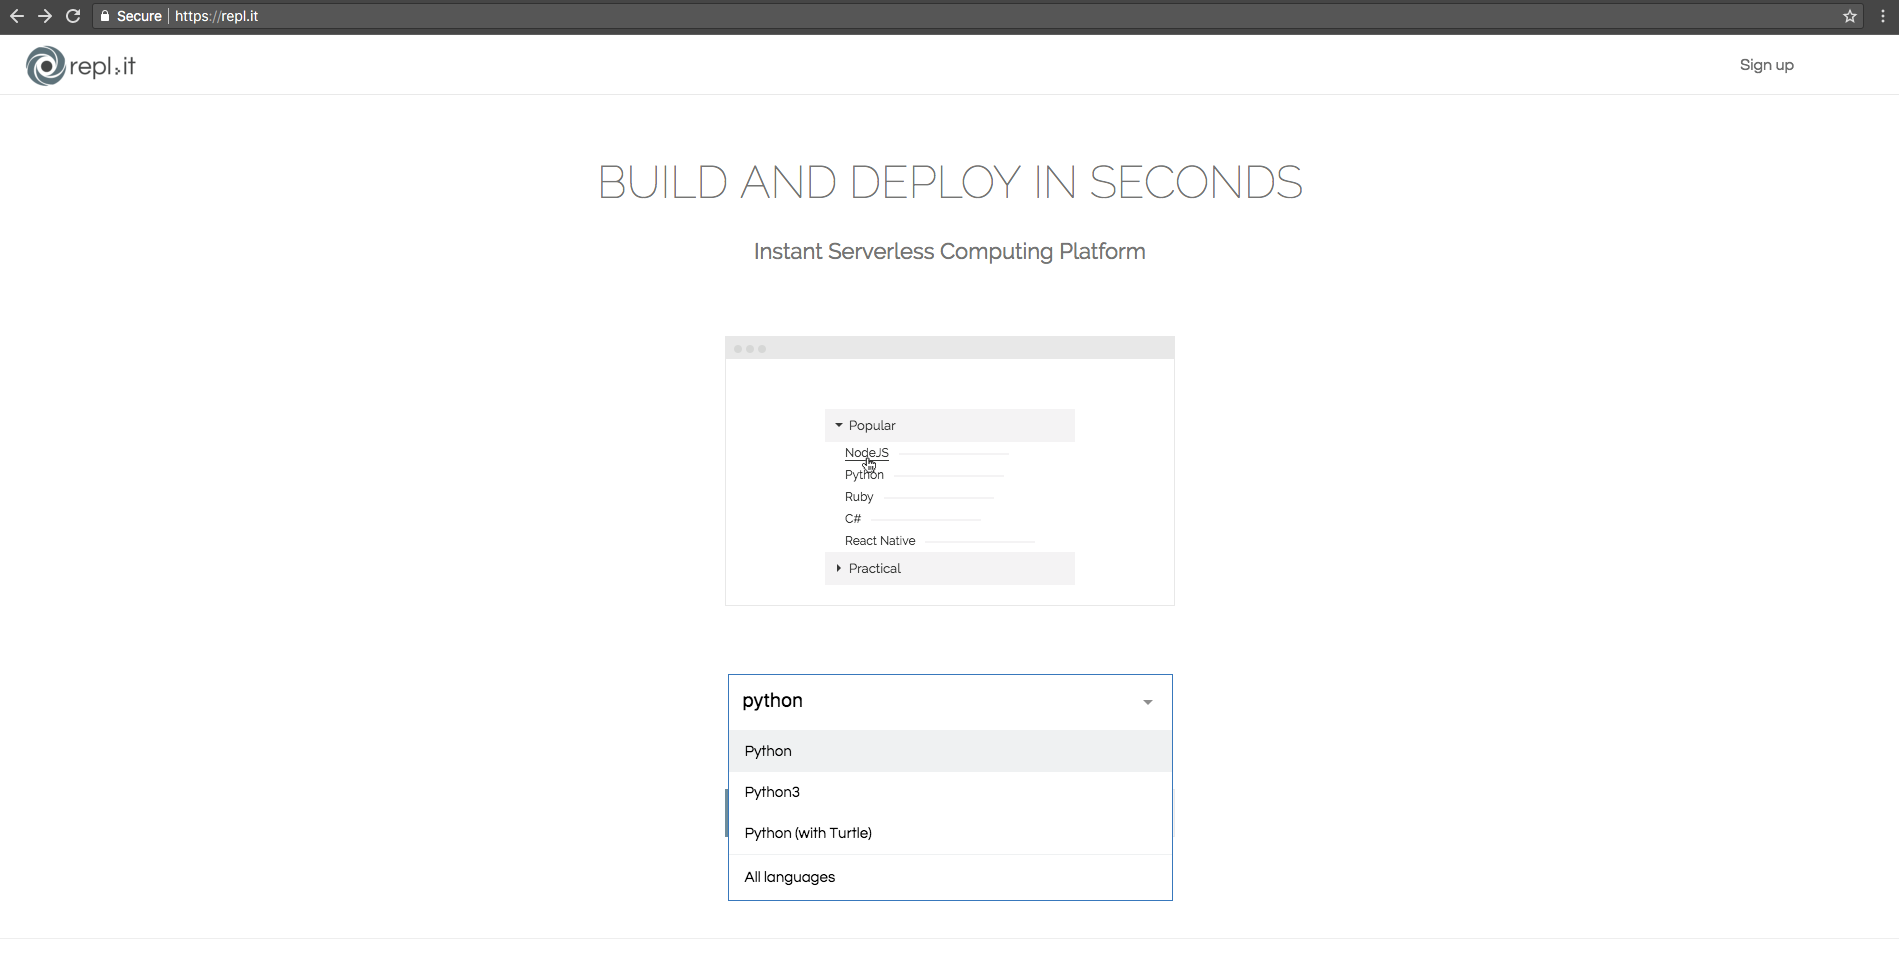Select Python in the Popular demo list

(x=864, y=475)
